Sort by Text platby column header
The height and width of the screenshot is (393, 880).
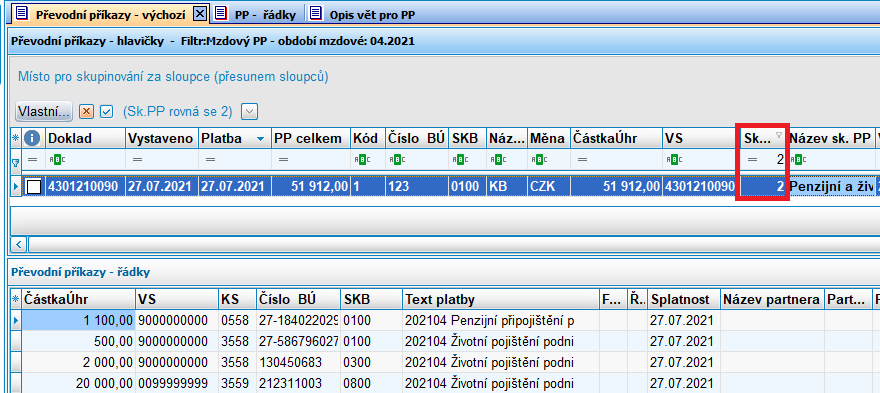(x=501, y=300)
